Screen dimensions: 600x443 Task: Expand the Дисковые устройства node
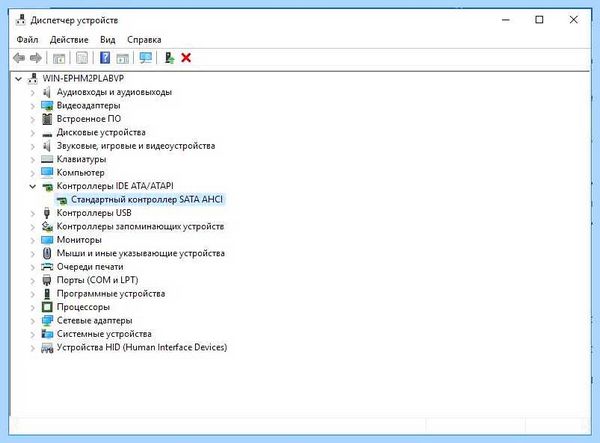33,133
